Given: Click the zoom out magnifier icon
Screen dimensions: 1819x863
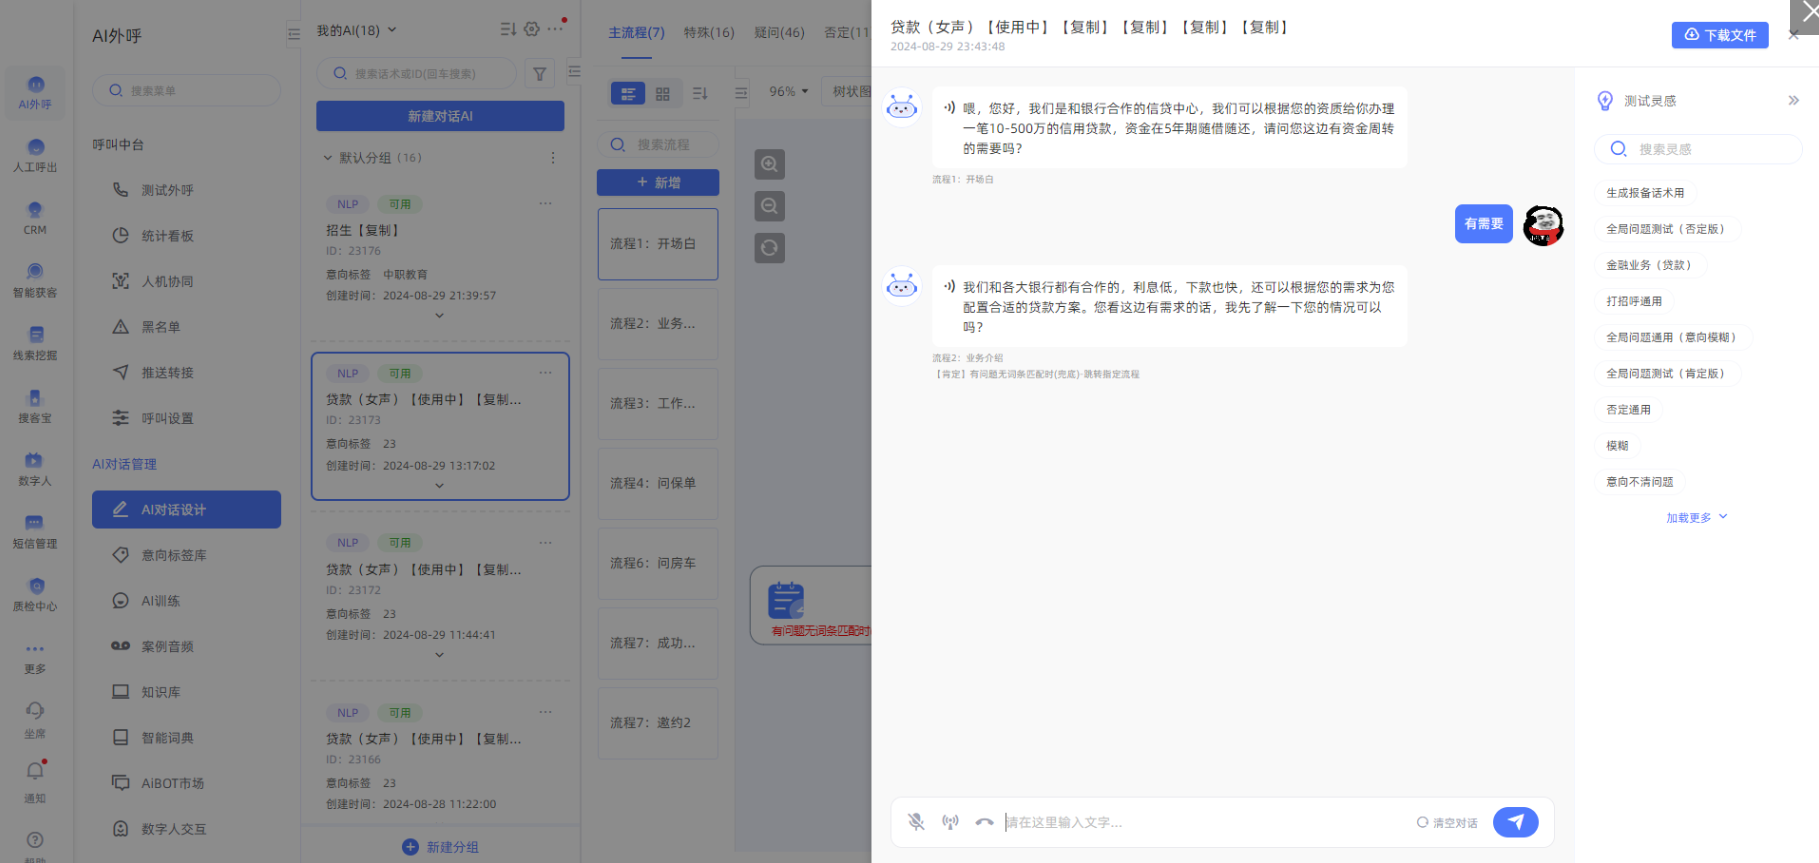Looking at the screenshot, I should pyautogui.click(x=769, y=206).
